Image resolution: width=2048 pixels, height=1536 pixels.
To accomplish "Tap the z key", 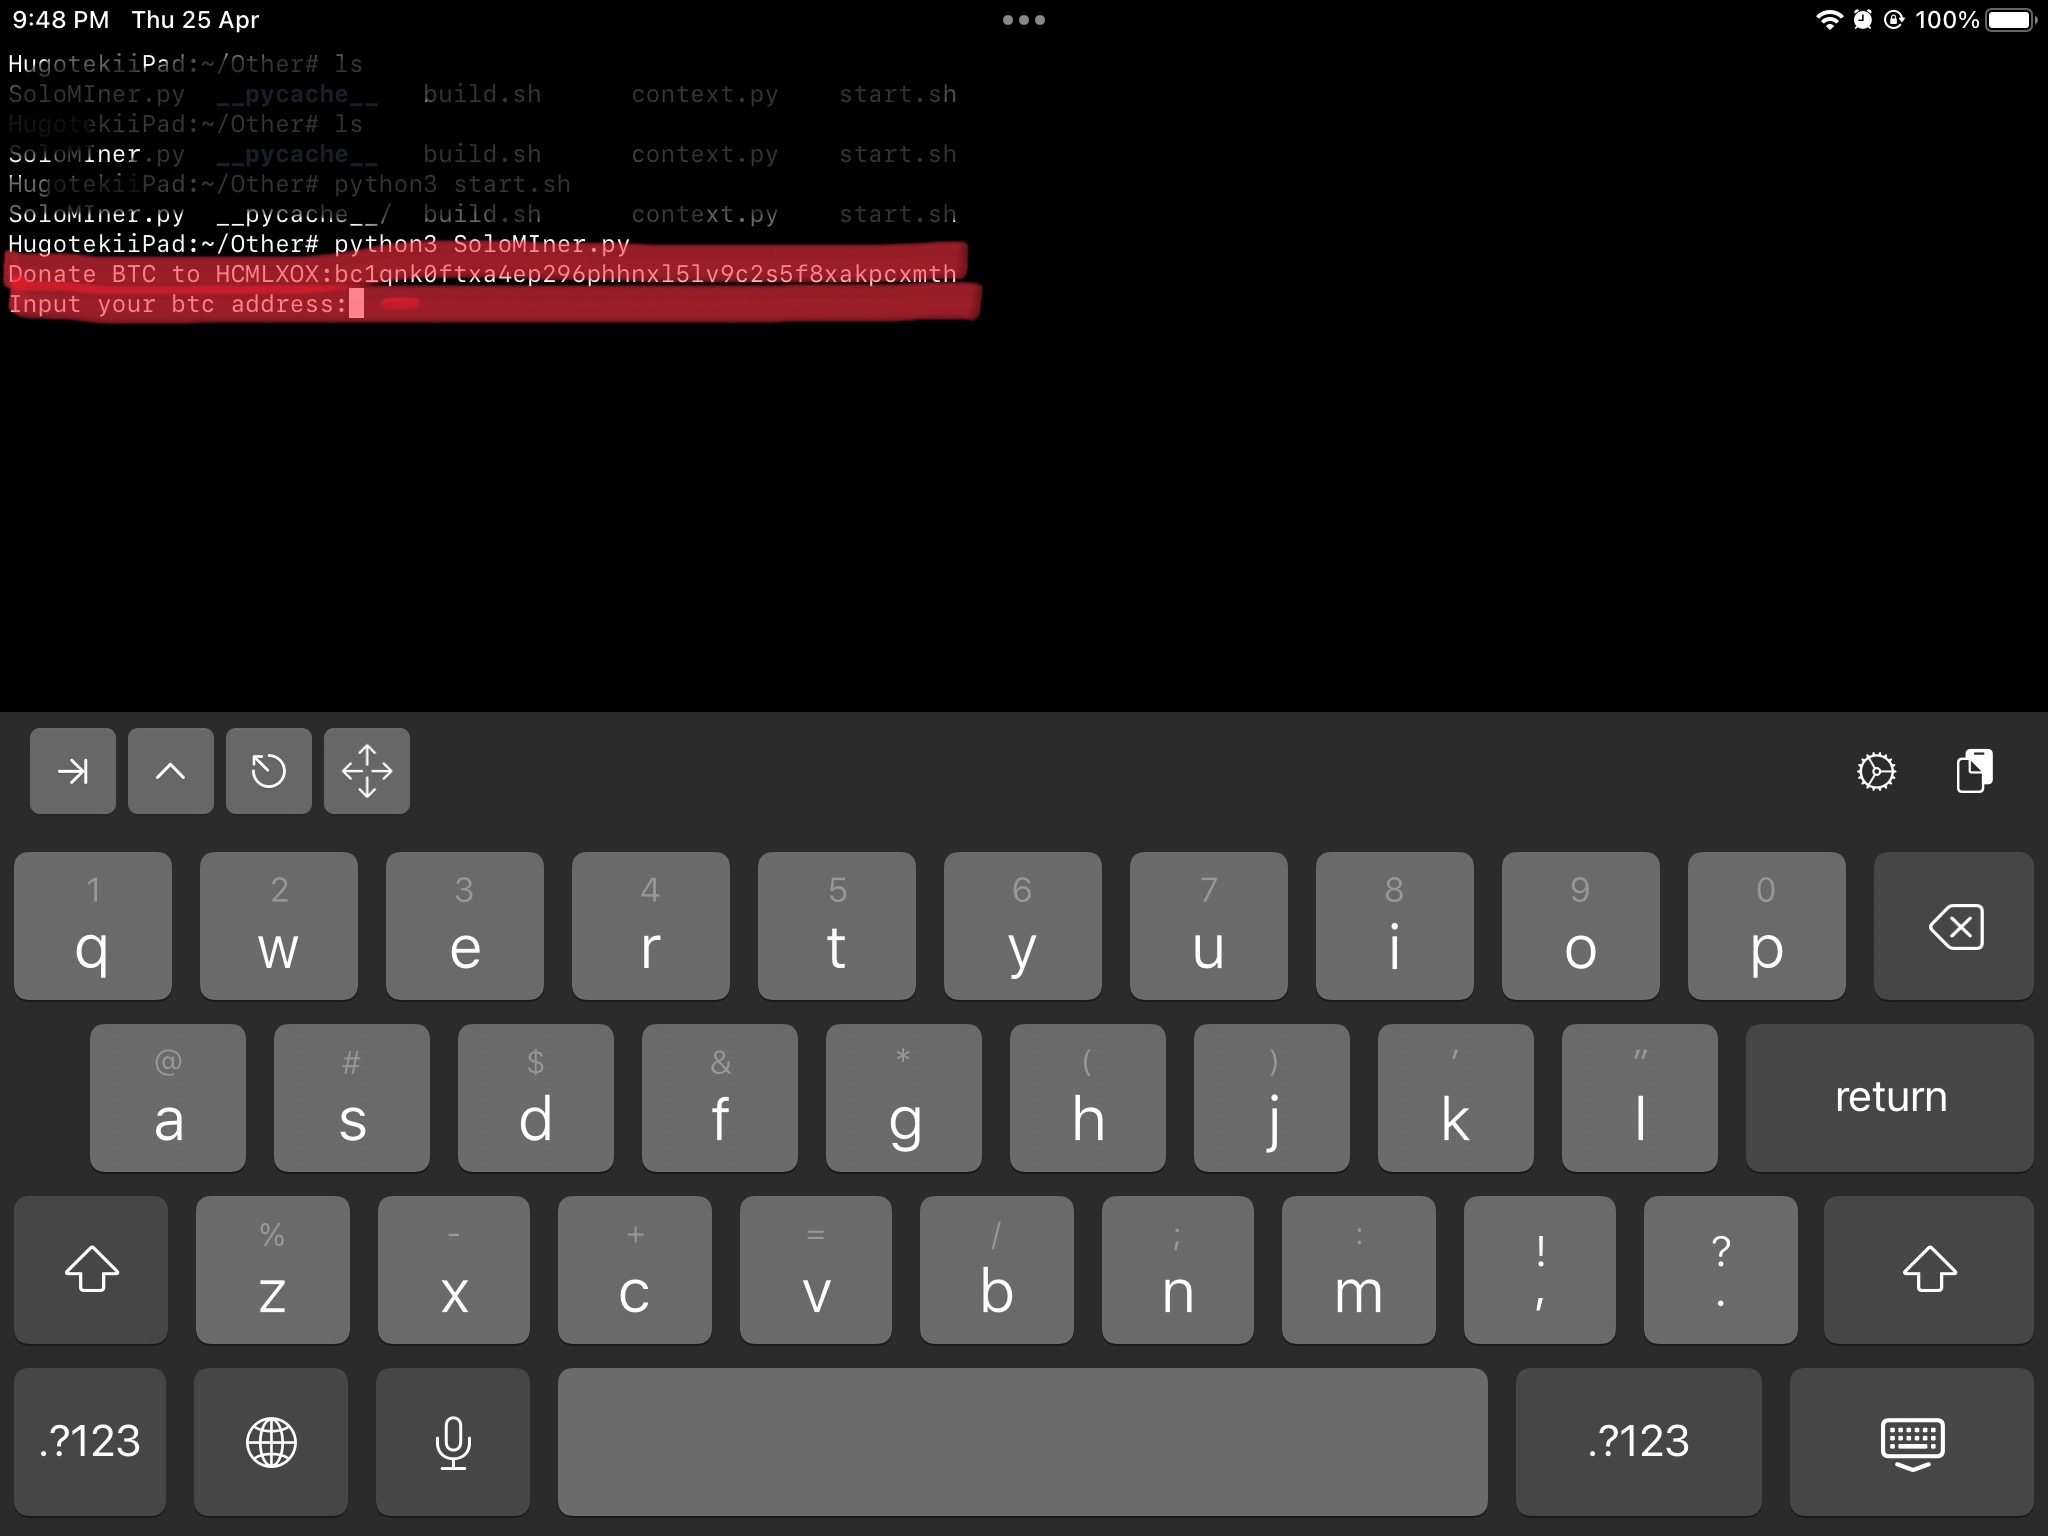I will [x=273, y=1270].
